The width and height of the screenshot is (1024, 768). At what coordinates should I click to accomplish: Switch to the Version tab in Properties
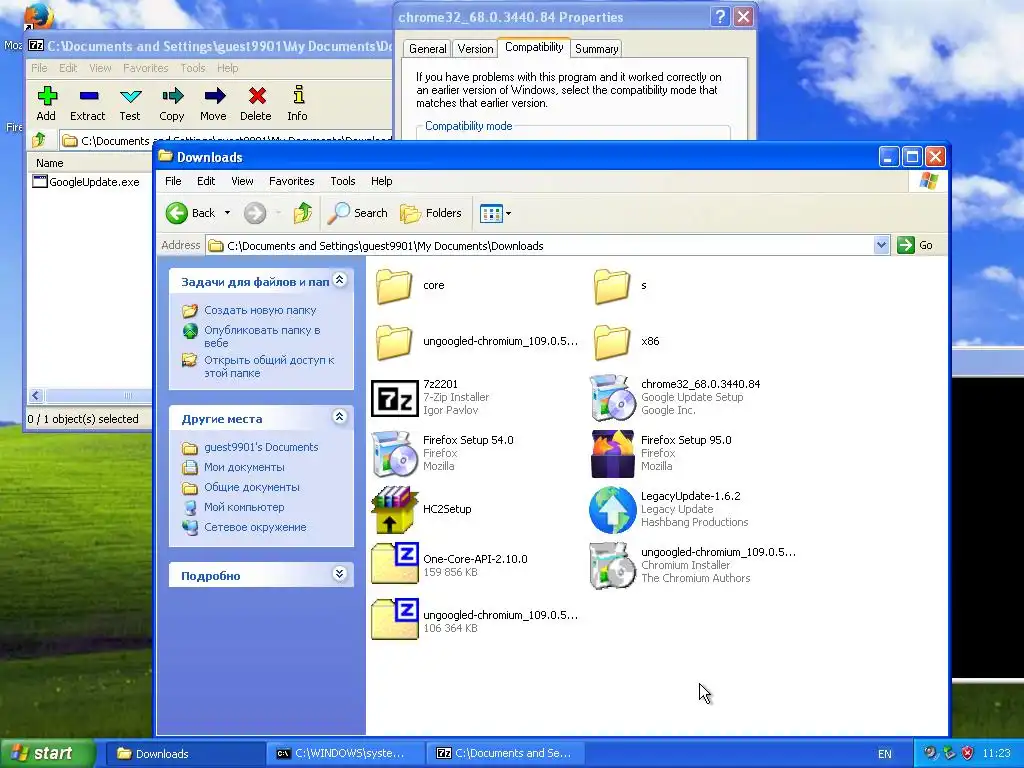475,49
